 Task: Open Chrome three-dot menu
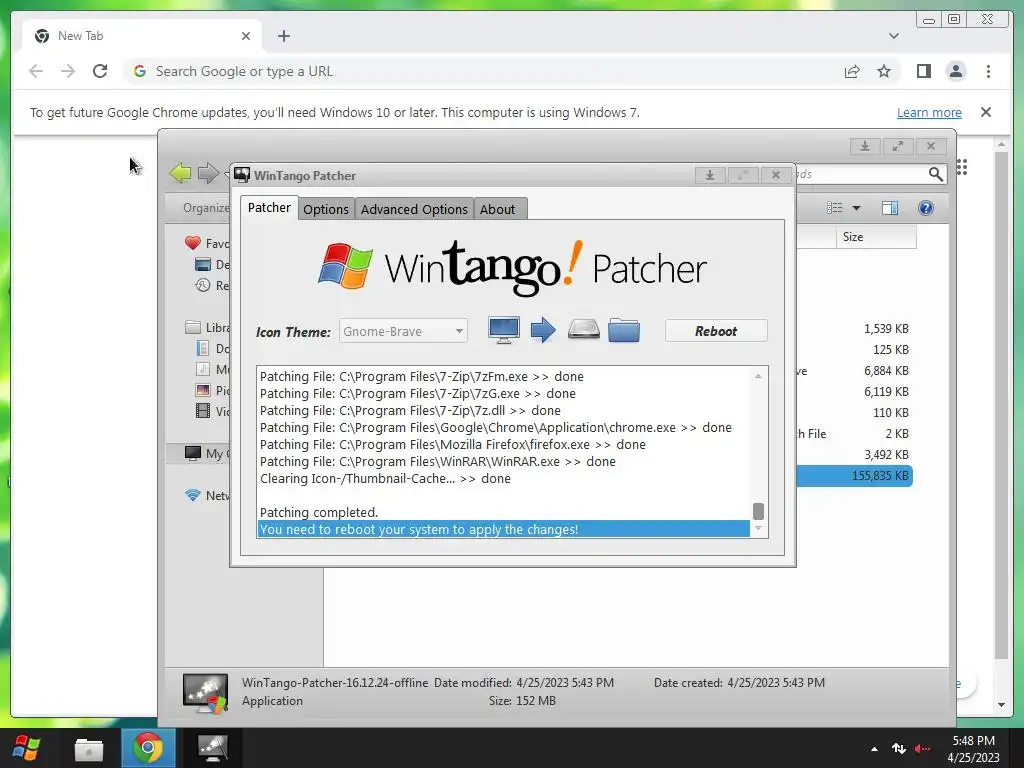click(x=988, y=71)
